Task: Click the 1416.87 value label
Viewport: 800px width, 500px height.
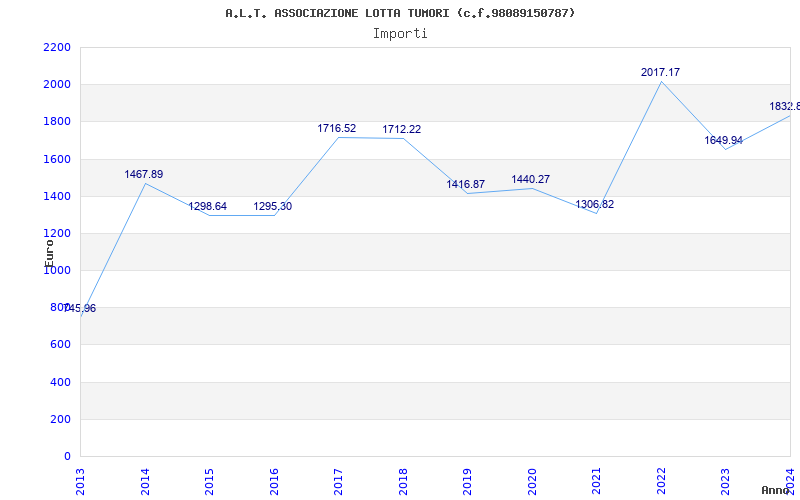Action: tap(465, 185)
